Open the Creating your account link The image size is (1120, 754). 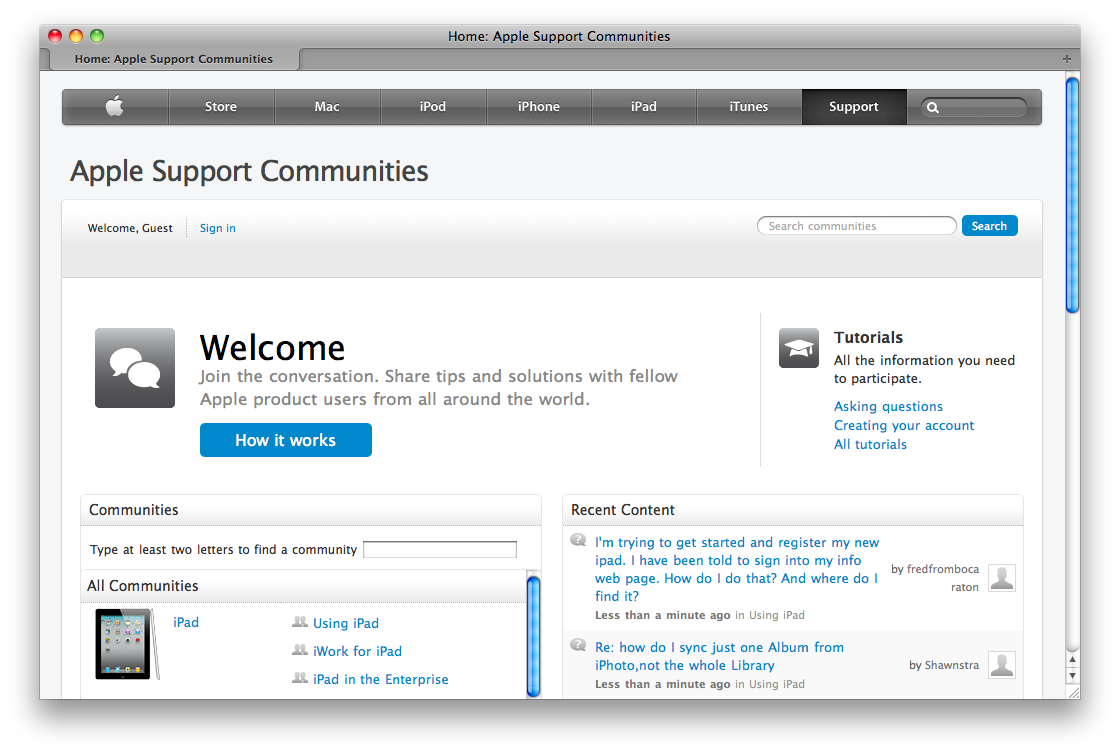(x=904, y=426)
